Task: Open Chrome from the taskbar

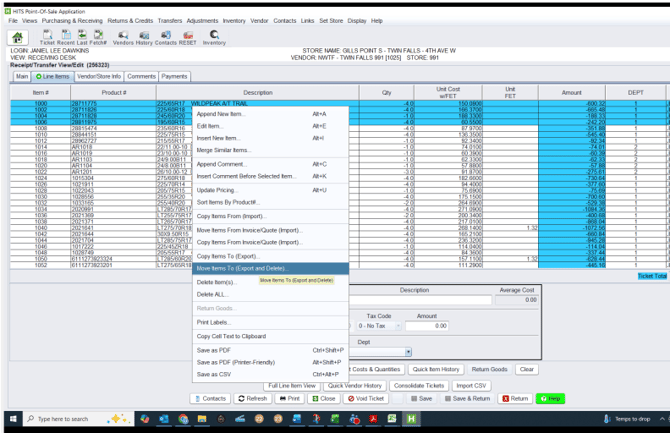Action: (183, 419)
